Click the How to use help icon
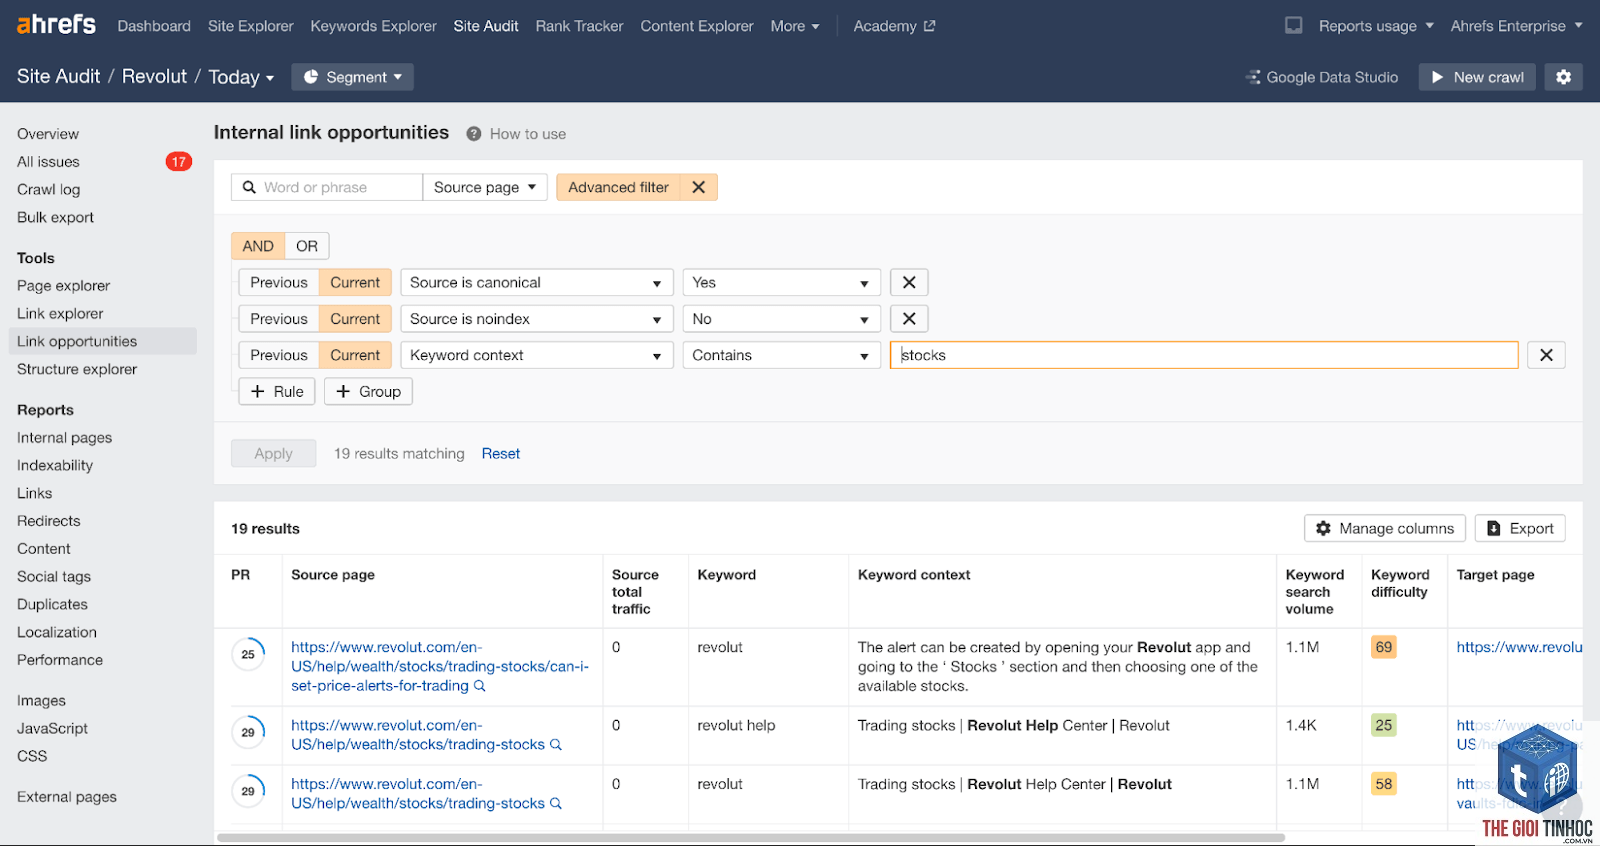This screenshot has width=1600, height=846. (x=474, y=134)
